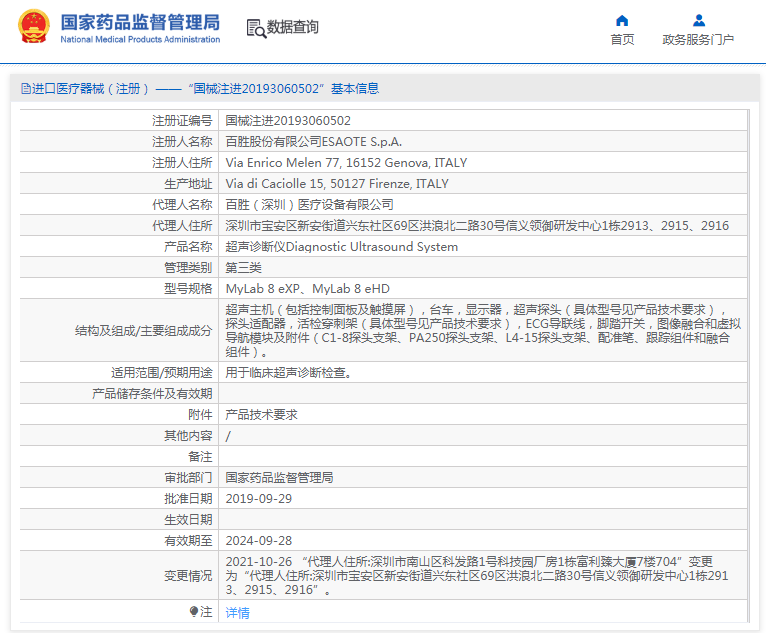
Task: Click the 变更情况 row label
Action: 188,576
